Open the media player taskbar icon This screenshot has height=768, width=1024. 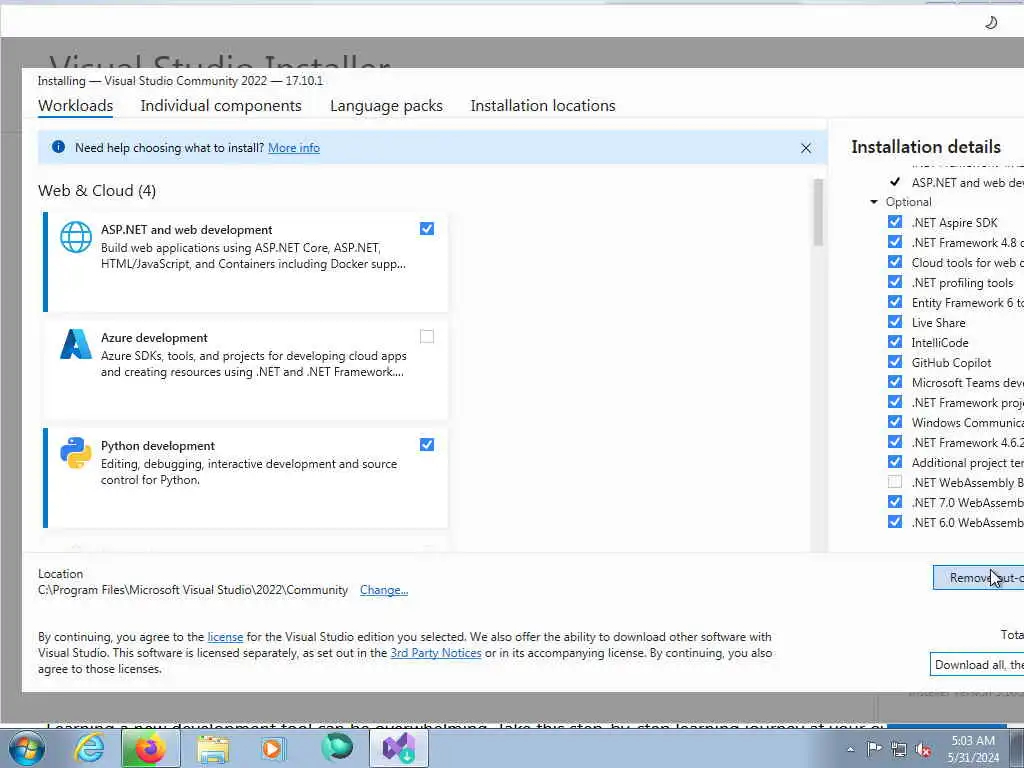(273, 748)
